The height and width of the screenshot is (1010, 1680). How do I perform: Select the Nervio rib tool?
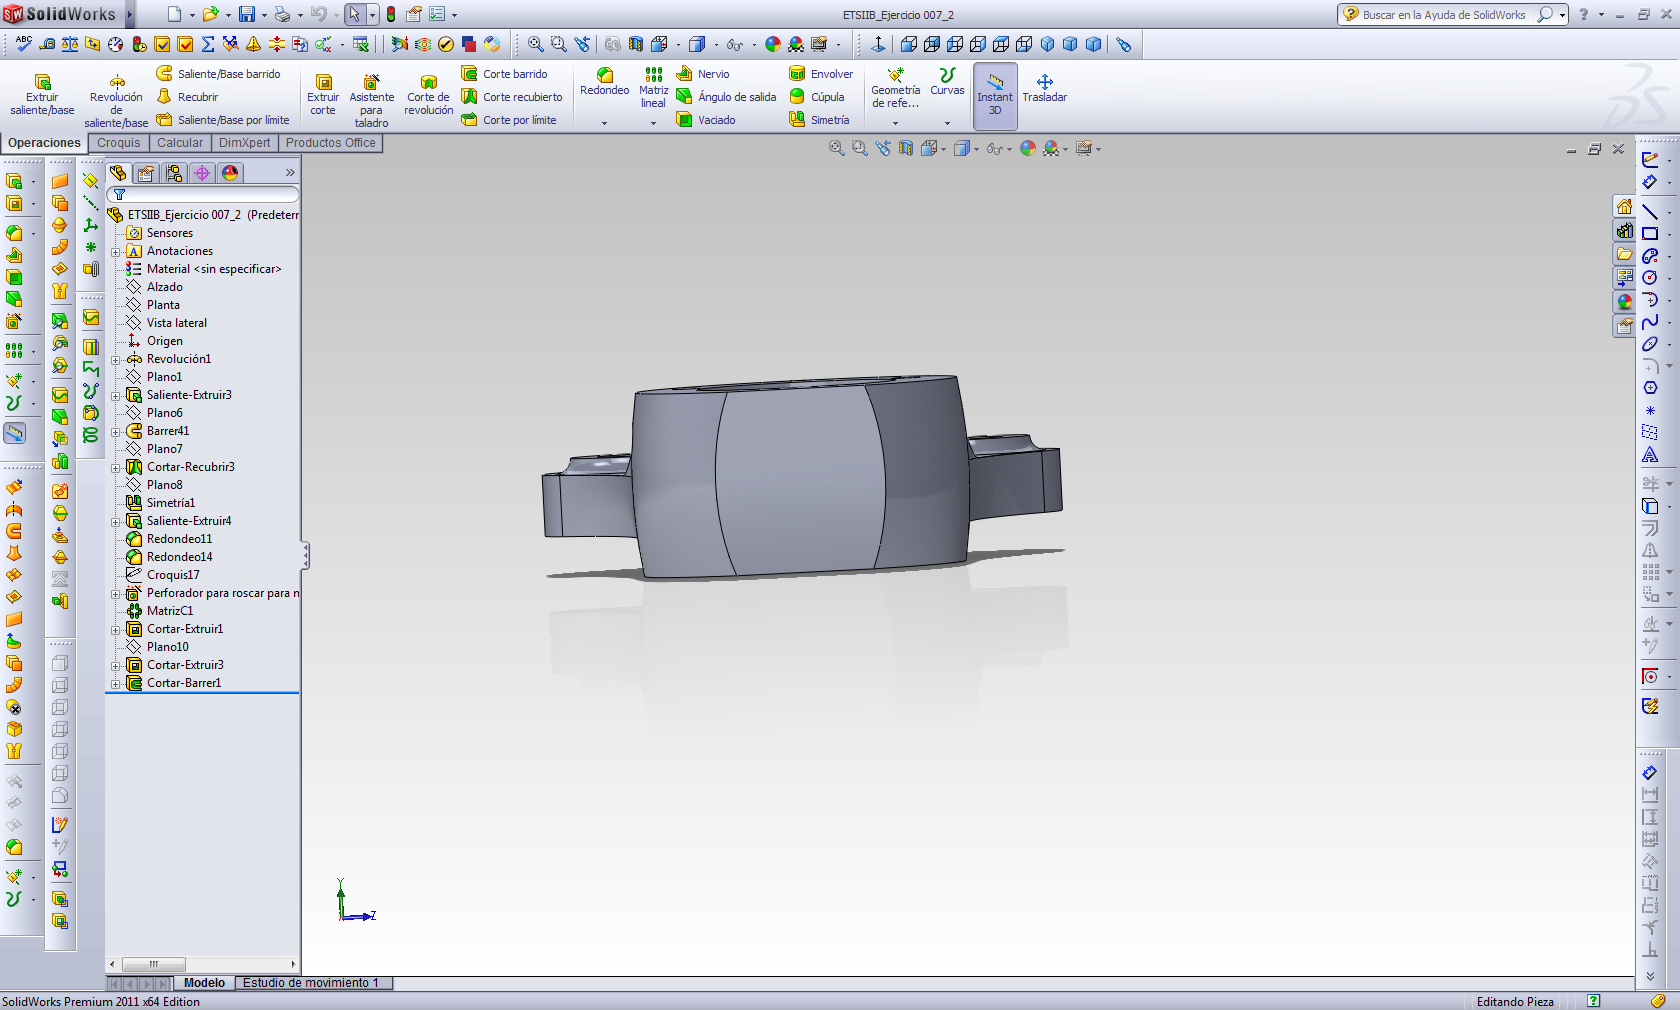tap(703, 74)
